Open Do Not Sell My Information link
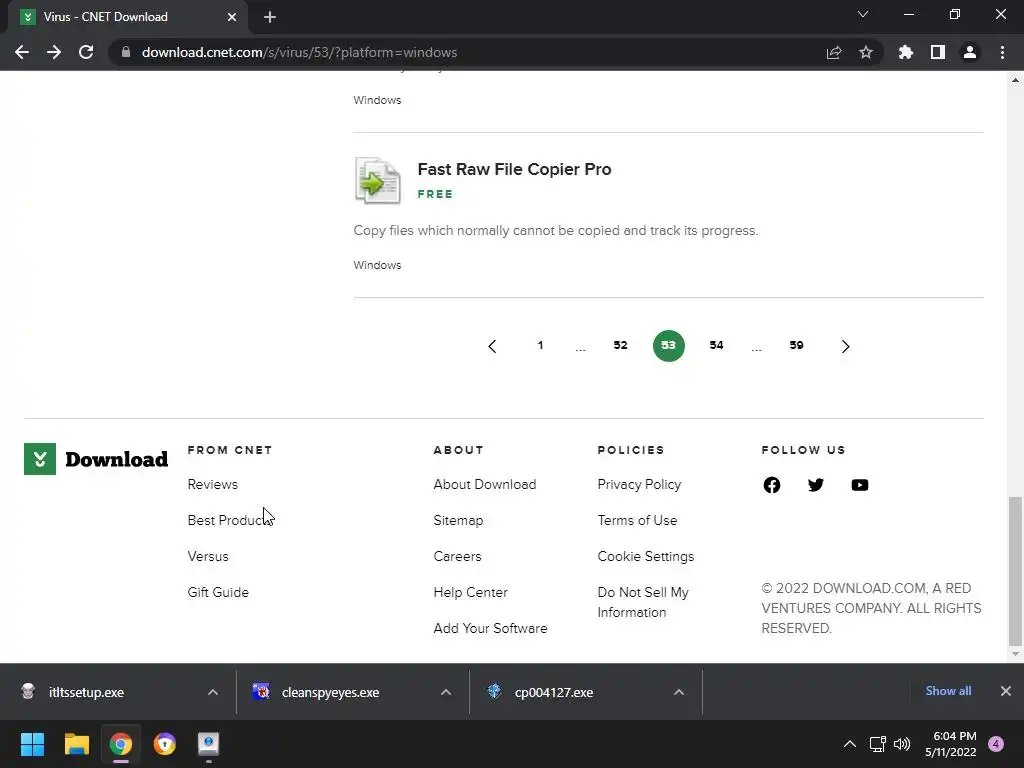The image size is (1024, 768). coord(643,602)
